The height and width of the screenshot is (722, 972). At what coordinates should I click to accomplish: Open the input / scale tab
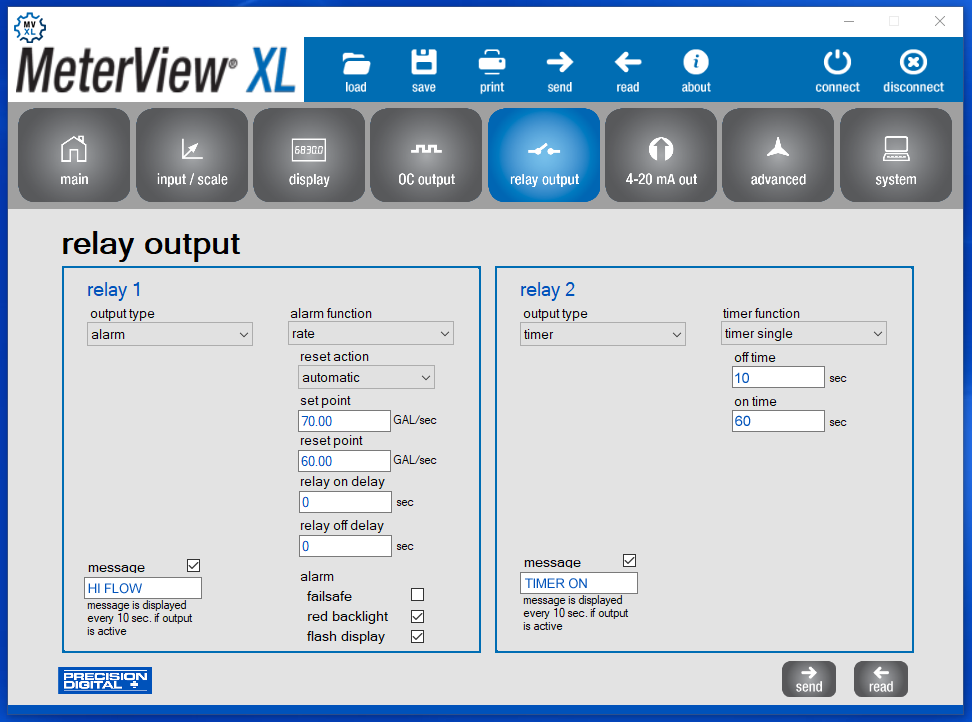coord(192,155)
